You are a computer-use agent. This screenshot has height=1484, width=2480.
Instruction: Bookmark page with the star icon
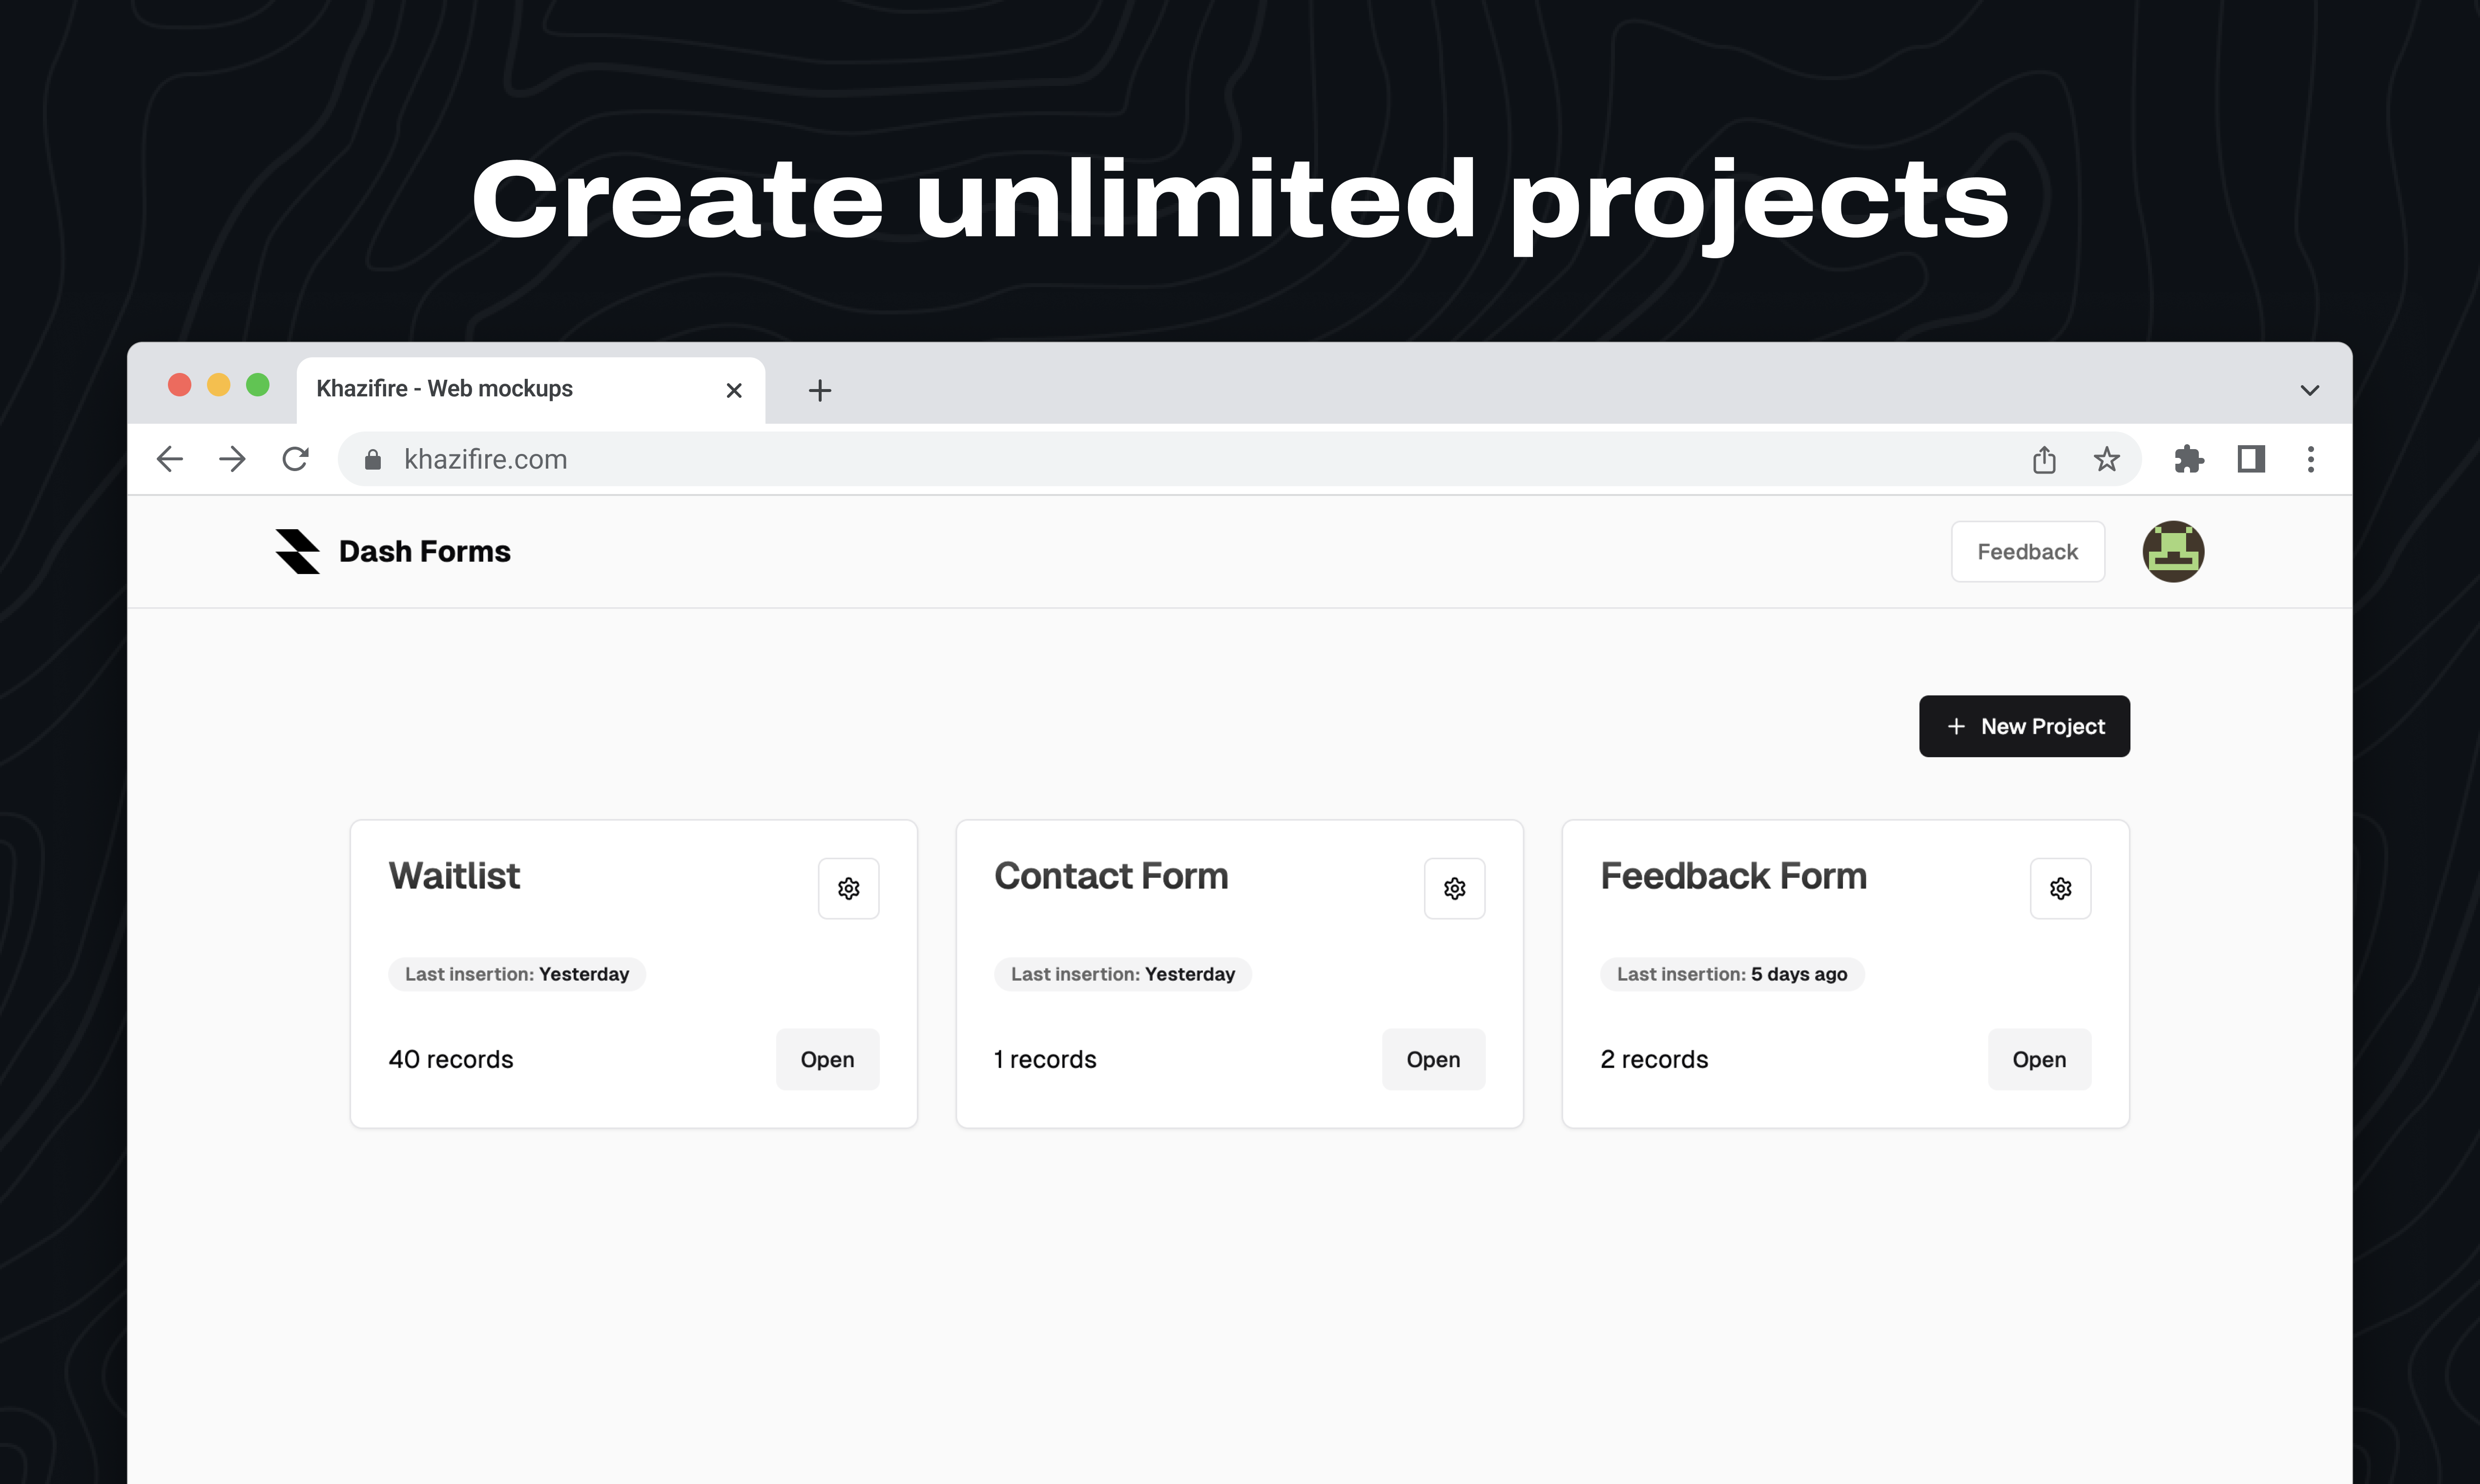pyautogui.click(x=2106, y=459)
